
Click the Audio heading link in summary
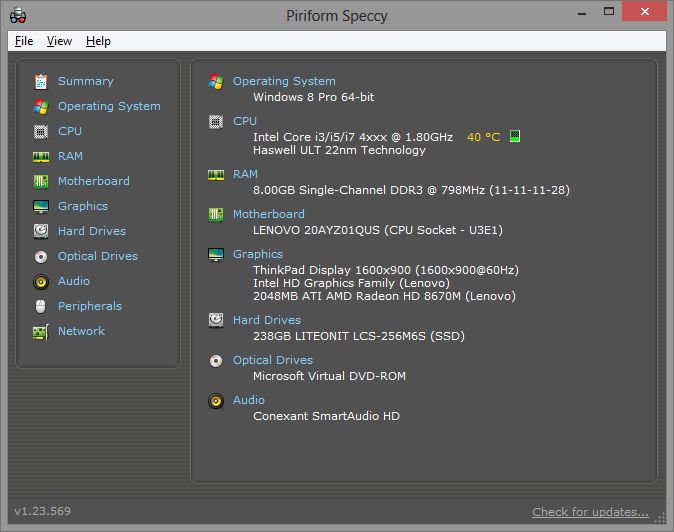[x=249, y=400]
